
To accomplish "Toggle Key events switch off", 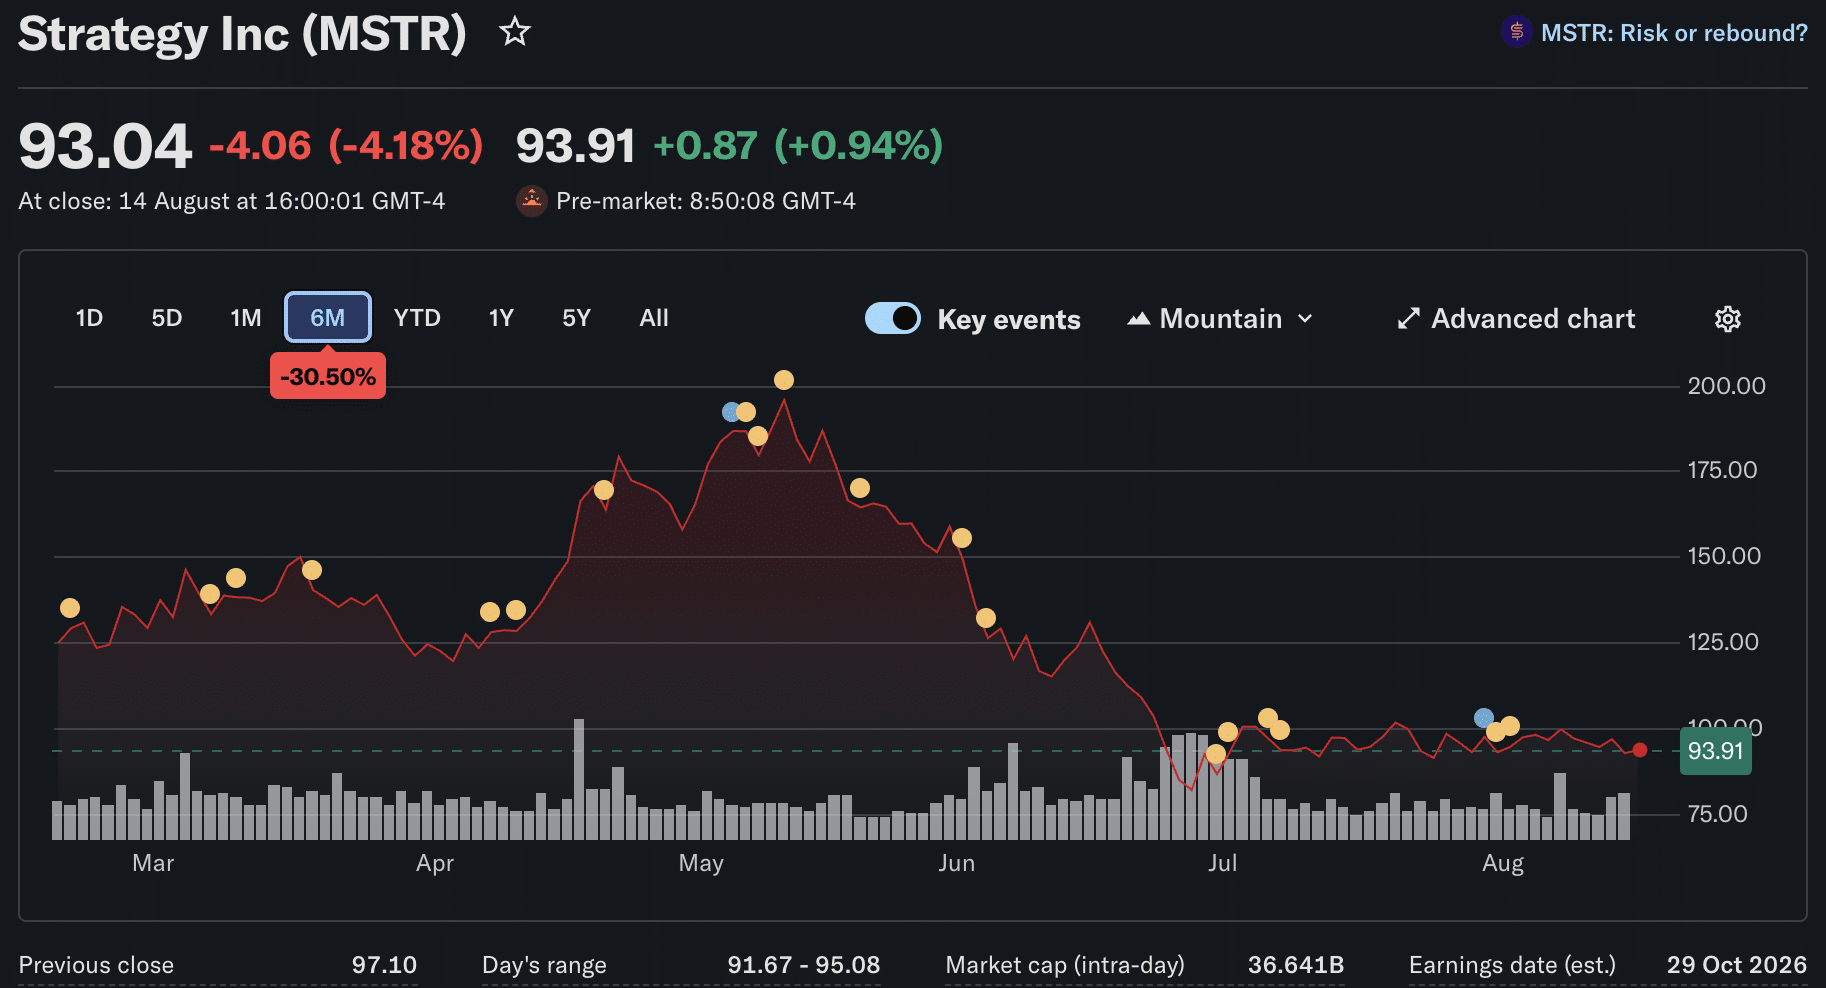I will tap(893, 318).
